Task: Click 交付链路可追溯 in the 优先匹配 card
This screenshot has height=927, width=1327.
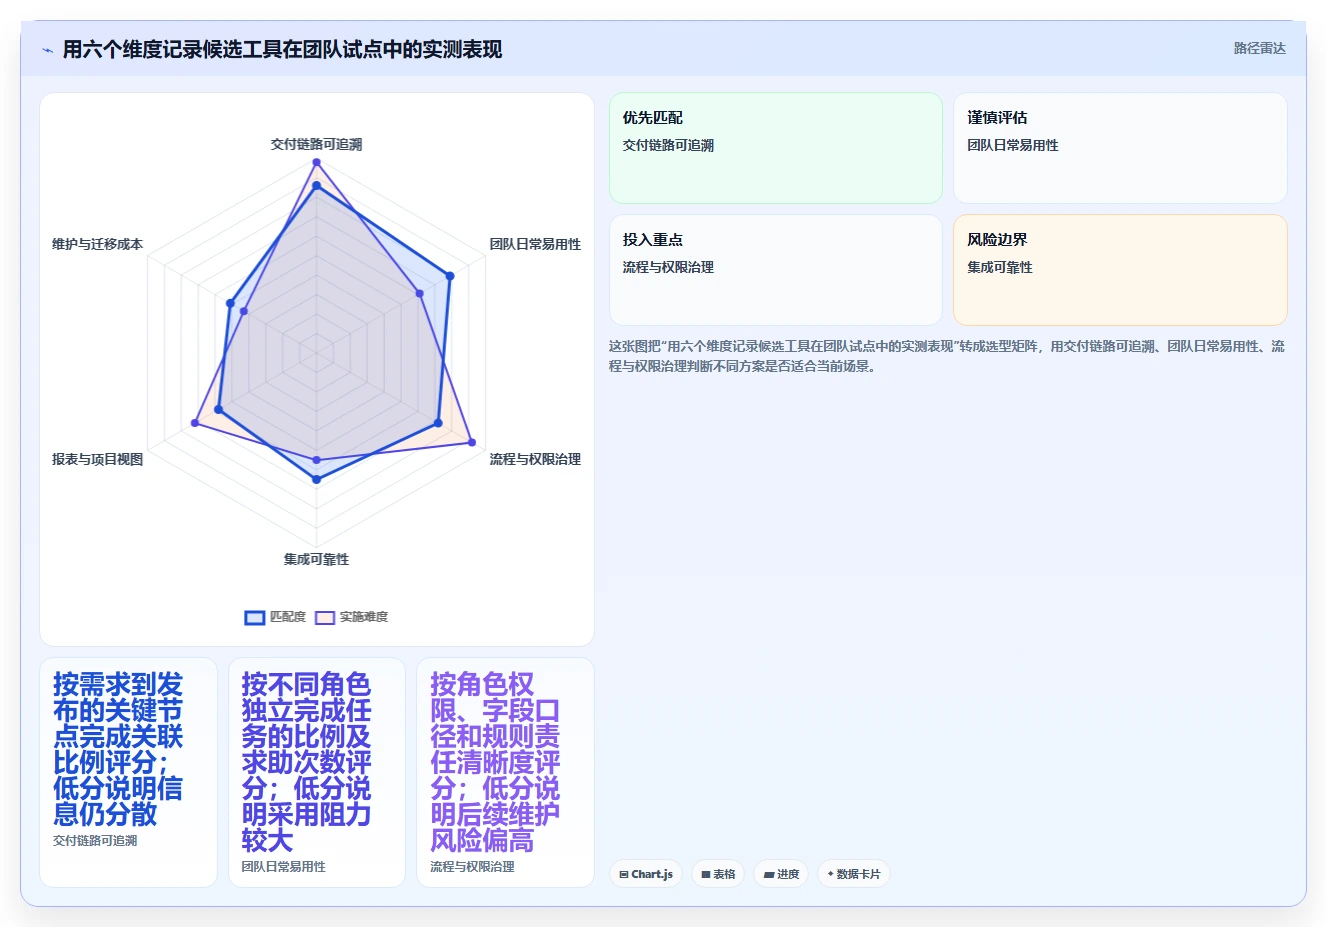Action: (668, 145)
